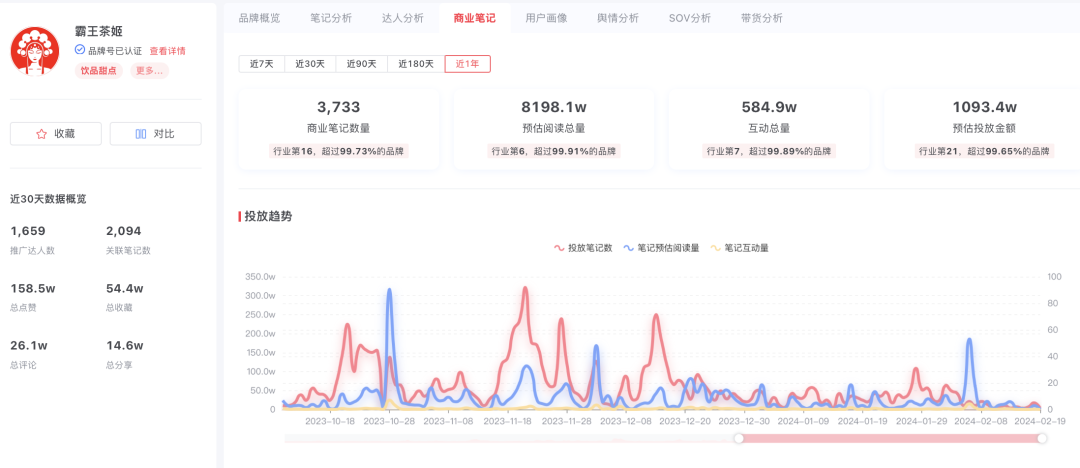Screen dimensions: 1080x468
Task: Click the 584.9w 互动总量 card
Action: point(769,129)
